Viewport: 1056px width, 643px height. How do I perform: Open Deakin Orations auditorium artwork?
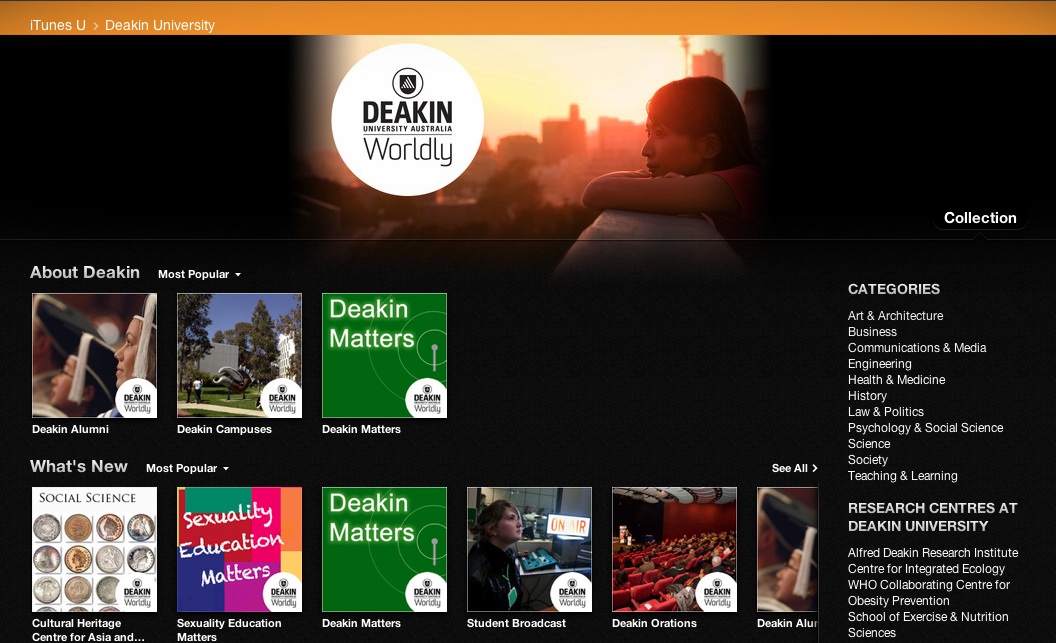tap(674, 549)
